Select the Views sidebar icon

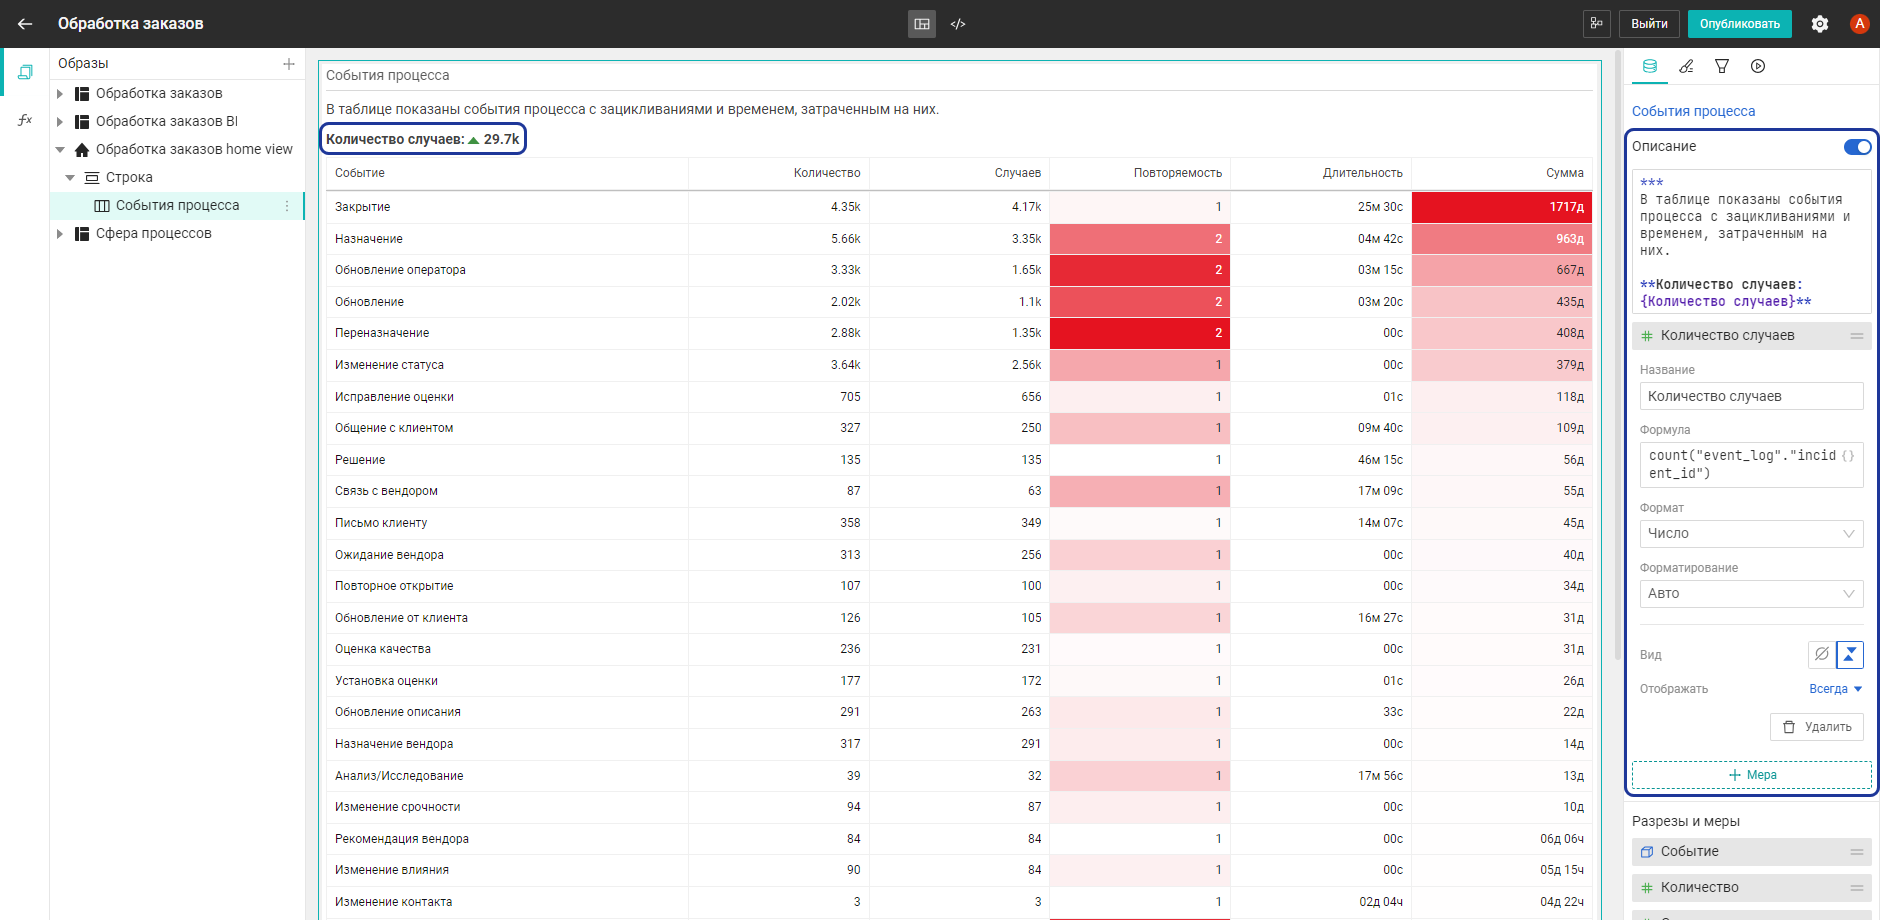pyautogui.click(x=25, y=72)
